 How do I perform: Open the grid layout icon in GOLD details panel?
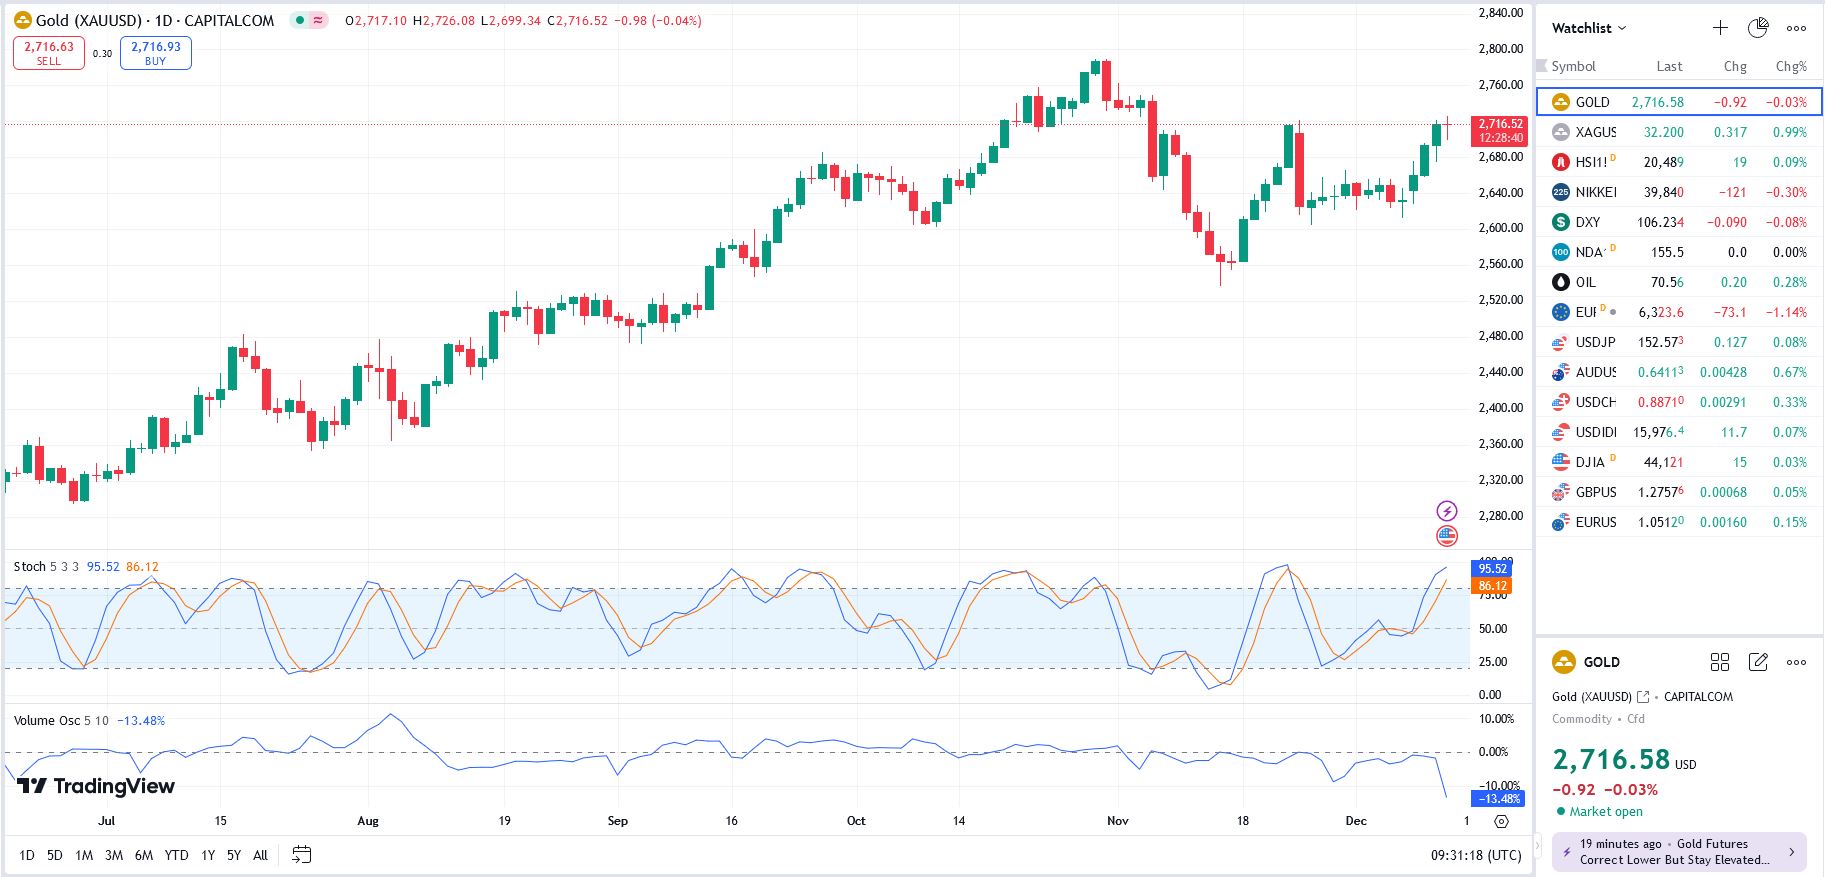1720,662
